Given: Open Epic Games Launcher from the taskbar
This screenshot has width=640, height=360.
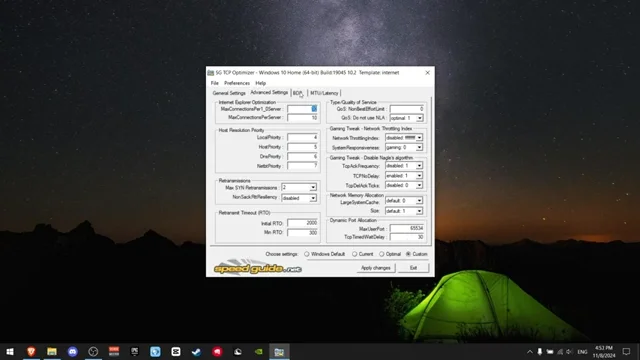Looking at the screenshot, I should click(x=135, y=351).
